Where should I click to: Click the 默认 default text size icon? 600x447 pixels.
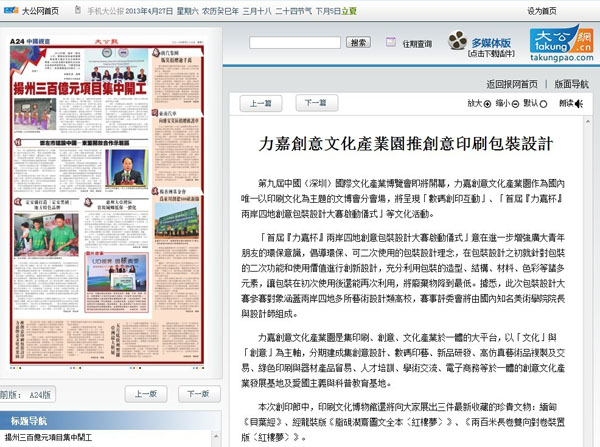coord(543,104)
